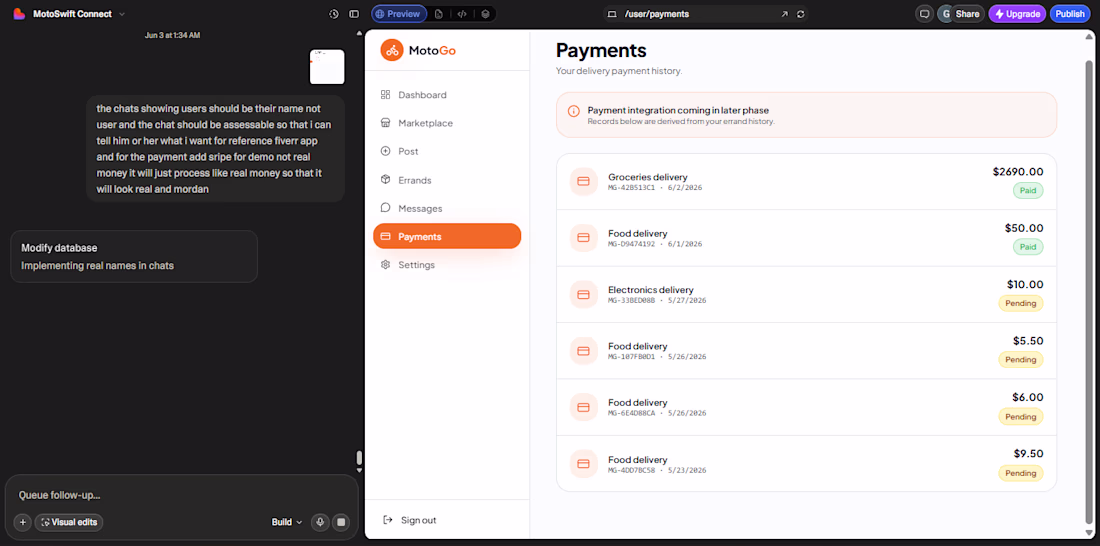This screenshot has width=1100, height=546.
Task: Stop generation with the square button
Action: pos(341,522)
